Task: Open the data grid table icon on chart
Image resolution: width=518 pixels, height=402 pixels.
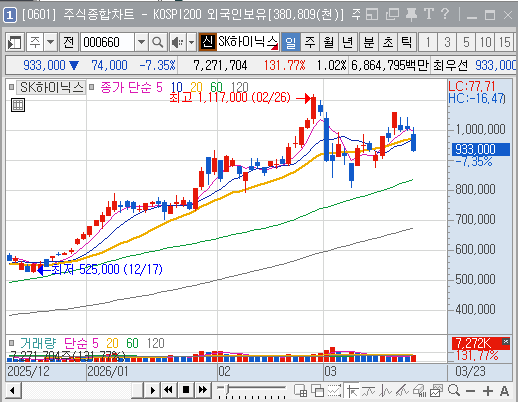Action: click(x=18, y=105)
